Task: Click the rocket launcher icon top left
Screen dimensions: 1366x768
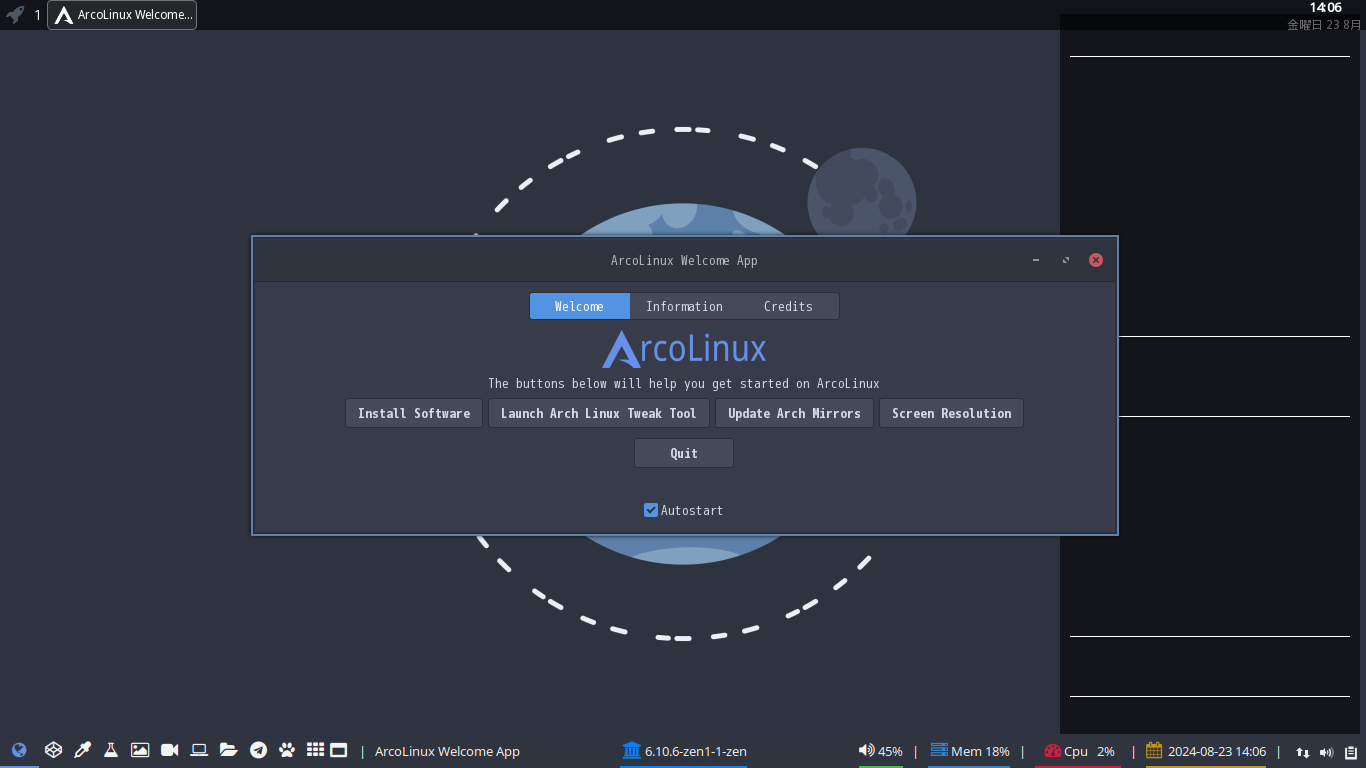Action: (15, 15)
